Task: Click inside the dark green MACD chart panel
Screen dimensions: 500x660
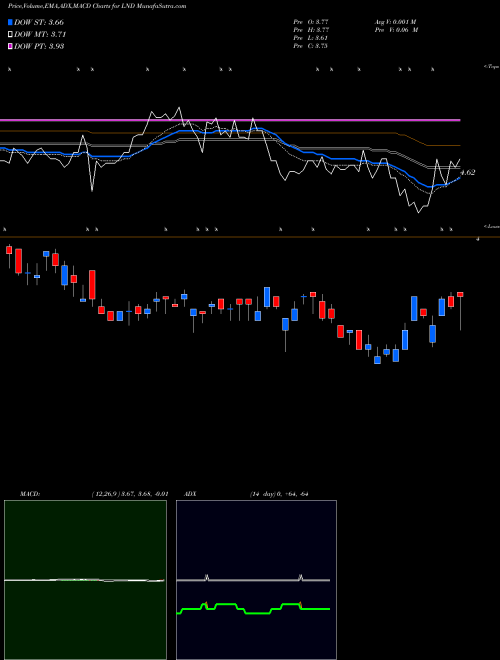Action: [x=85, y=580]
